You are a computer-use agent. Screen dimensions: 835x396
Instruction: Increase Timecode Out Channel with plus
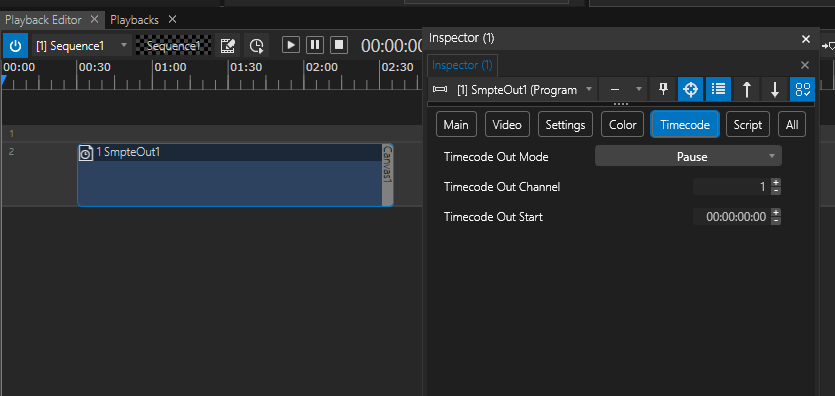pos(776,183)
